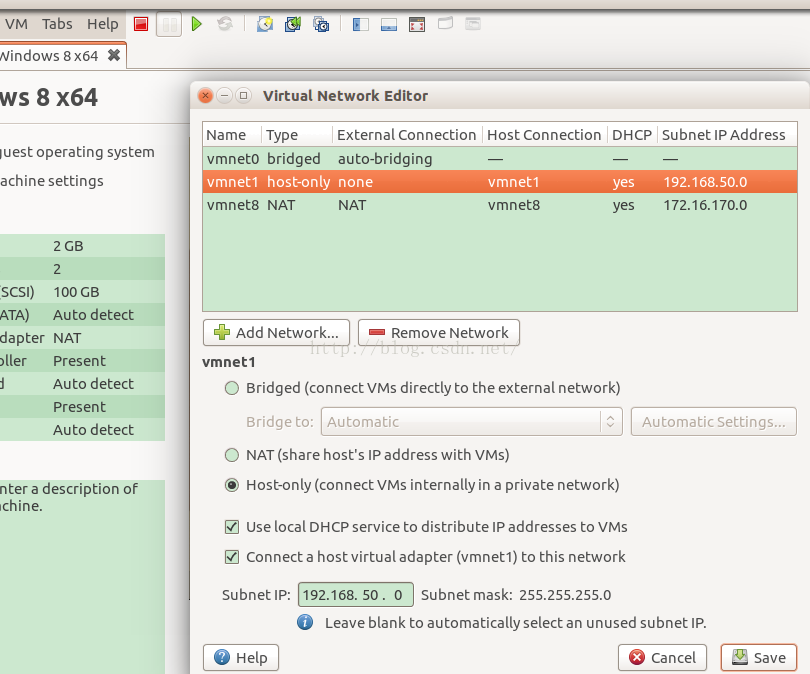Click the red Power Off toolbar icon
The image size is (810, 674).
click(141, 24)
